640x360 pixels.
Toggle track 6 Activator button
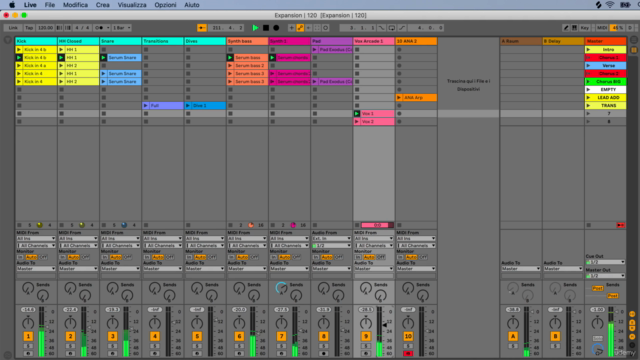239,336
